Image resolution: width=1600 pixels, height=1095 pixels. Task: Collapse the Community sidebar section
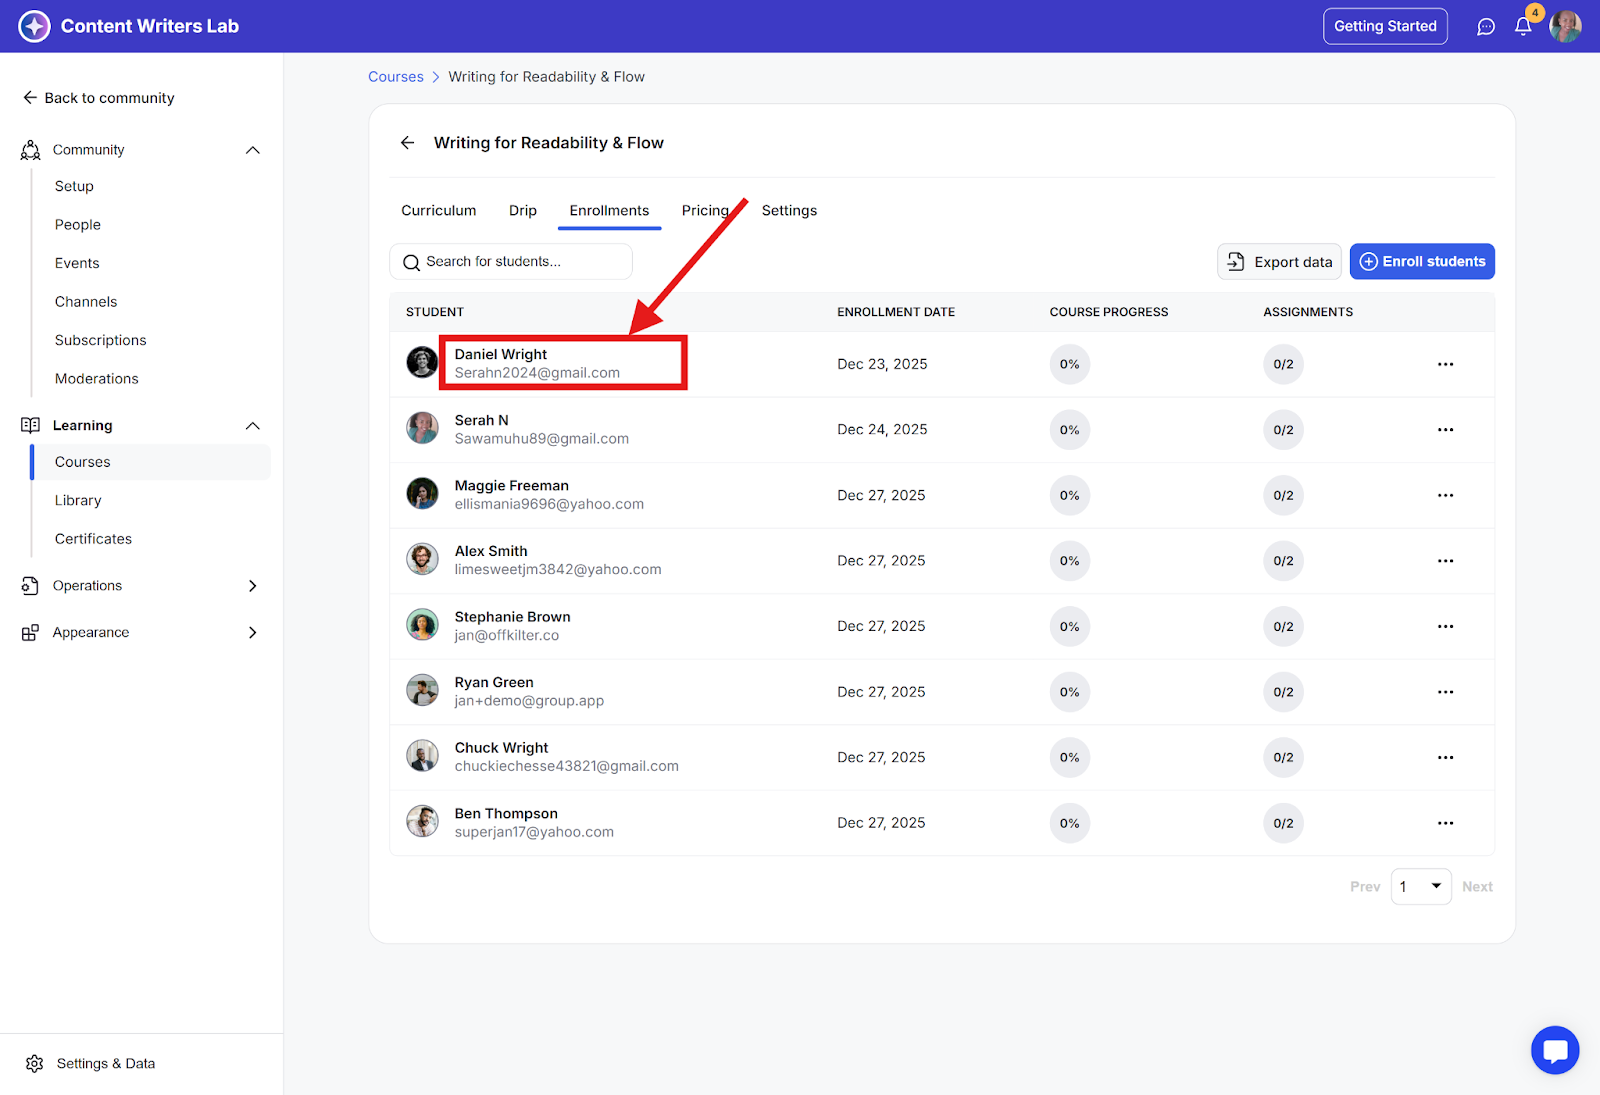(253, 150)
